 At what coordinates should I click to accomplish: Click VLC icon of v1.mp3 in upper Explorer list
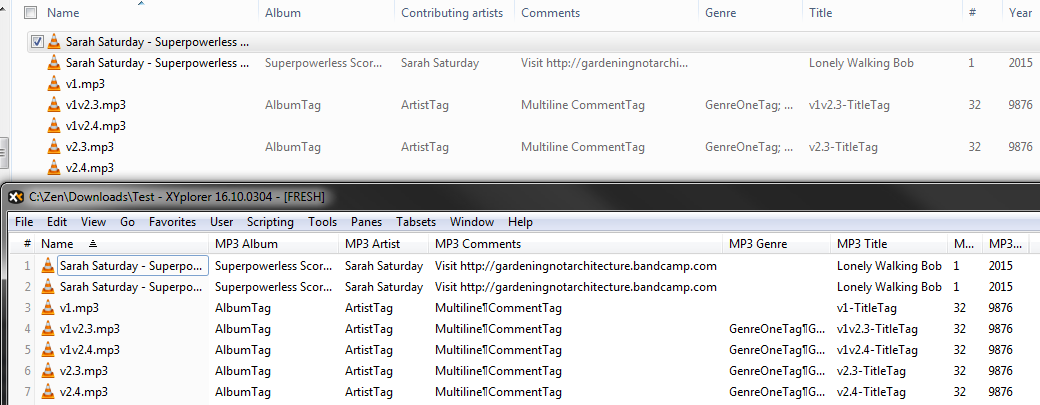(x=54, y=84)
